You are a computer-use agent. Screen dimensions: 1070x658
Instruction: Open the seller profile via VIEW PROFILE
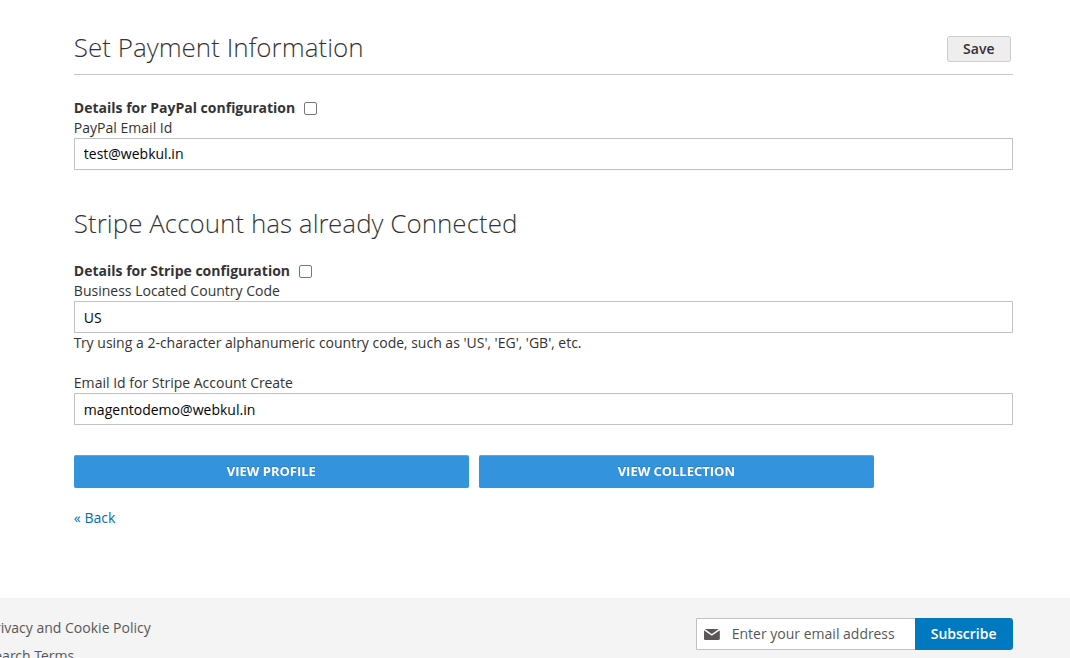coord(271,471)
